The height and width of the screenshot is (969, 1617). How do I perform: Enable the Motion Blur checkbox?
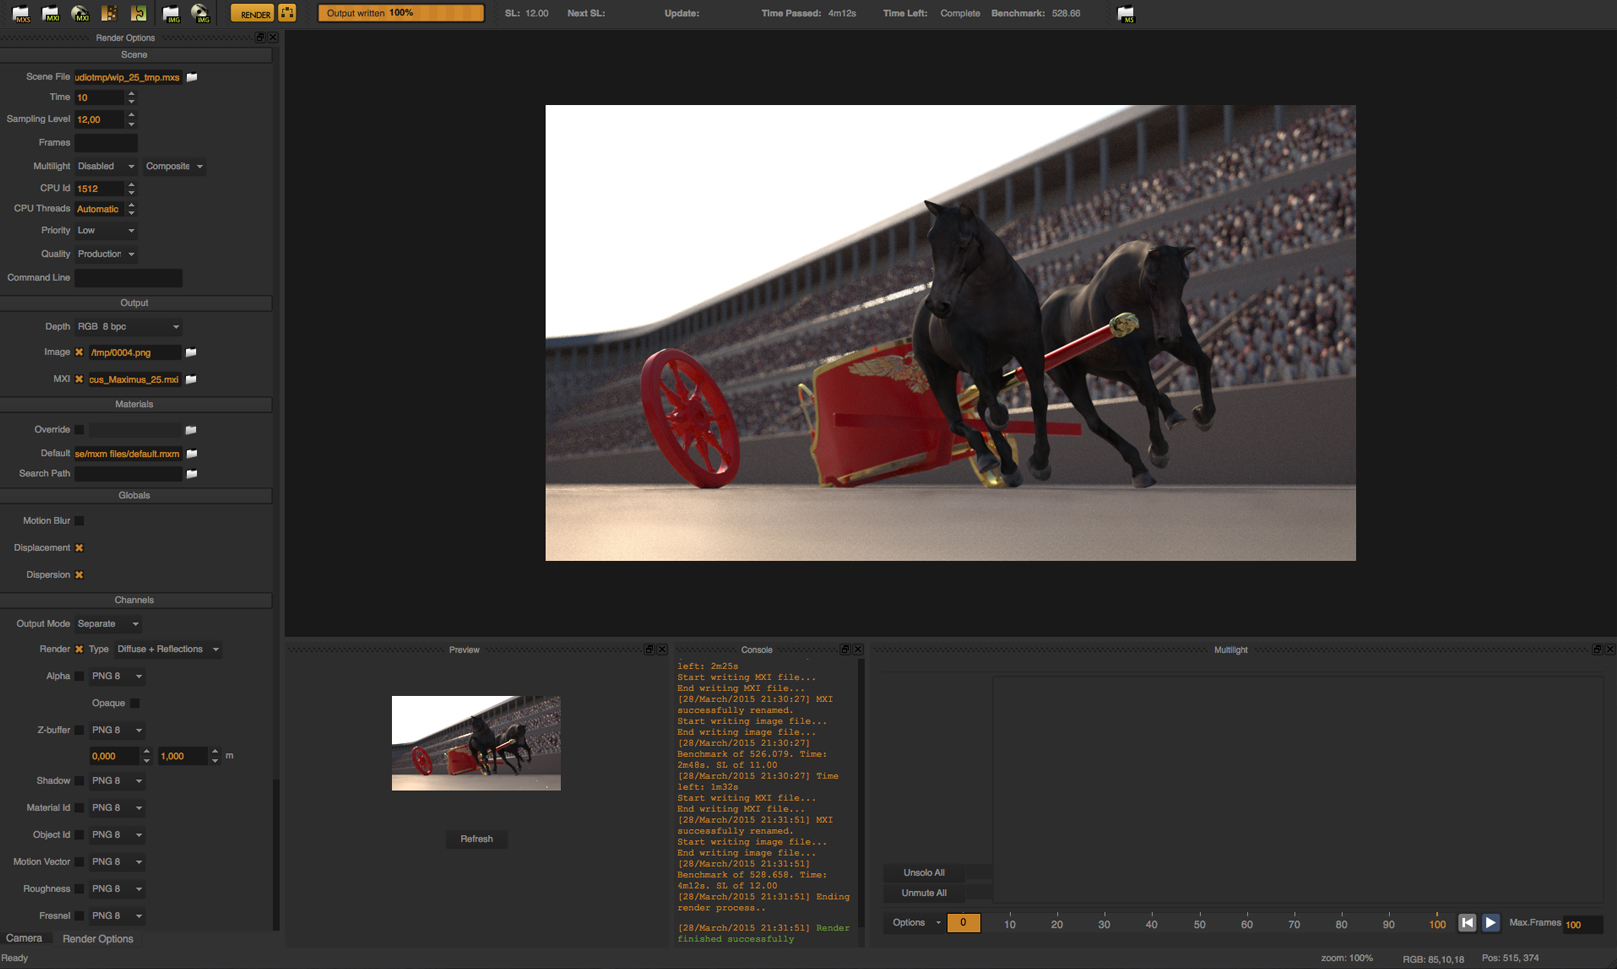(79, 521)
